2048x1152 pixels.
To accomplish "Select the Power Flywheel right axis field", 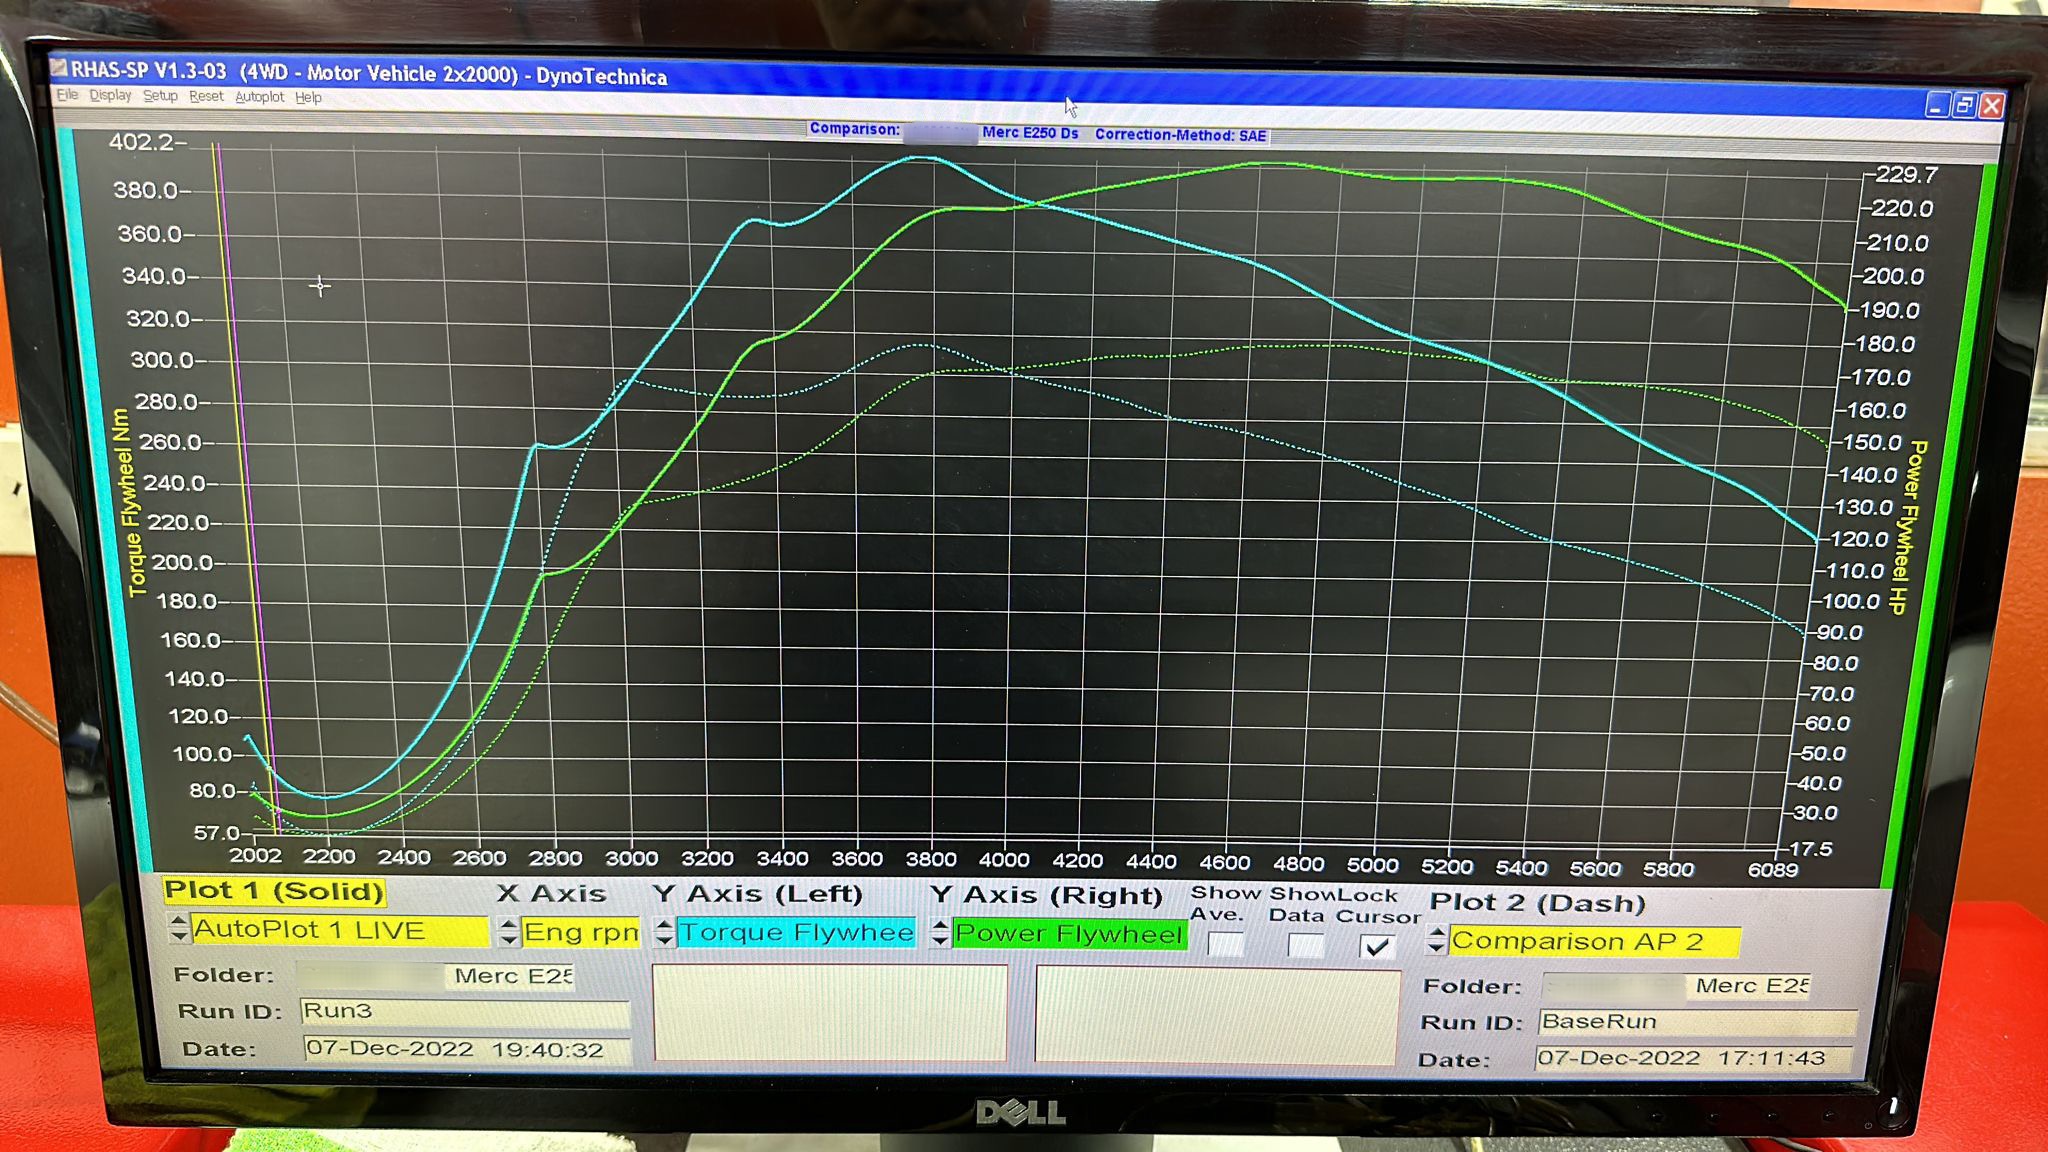I will [x=1069, y=935].
